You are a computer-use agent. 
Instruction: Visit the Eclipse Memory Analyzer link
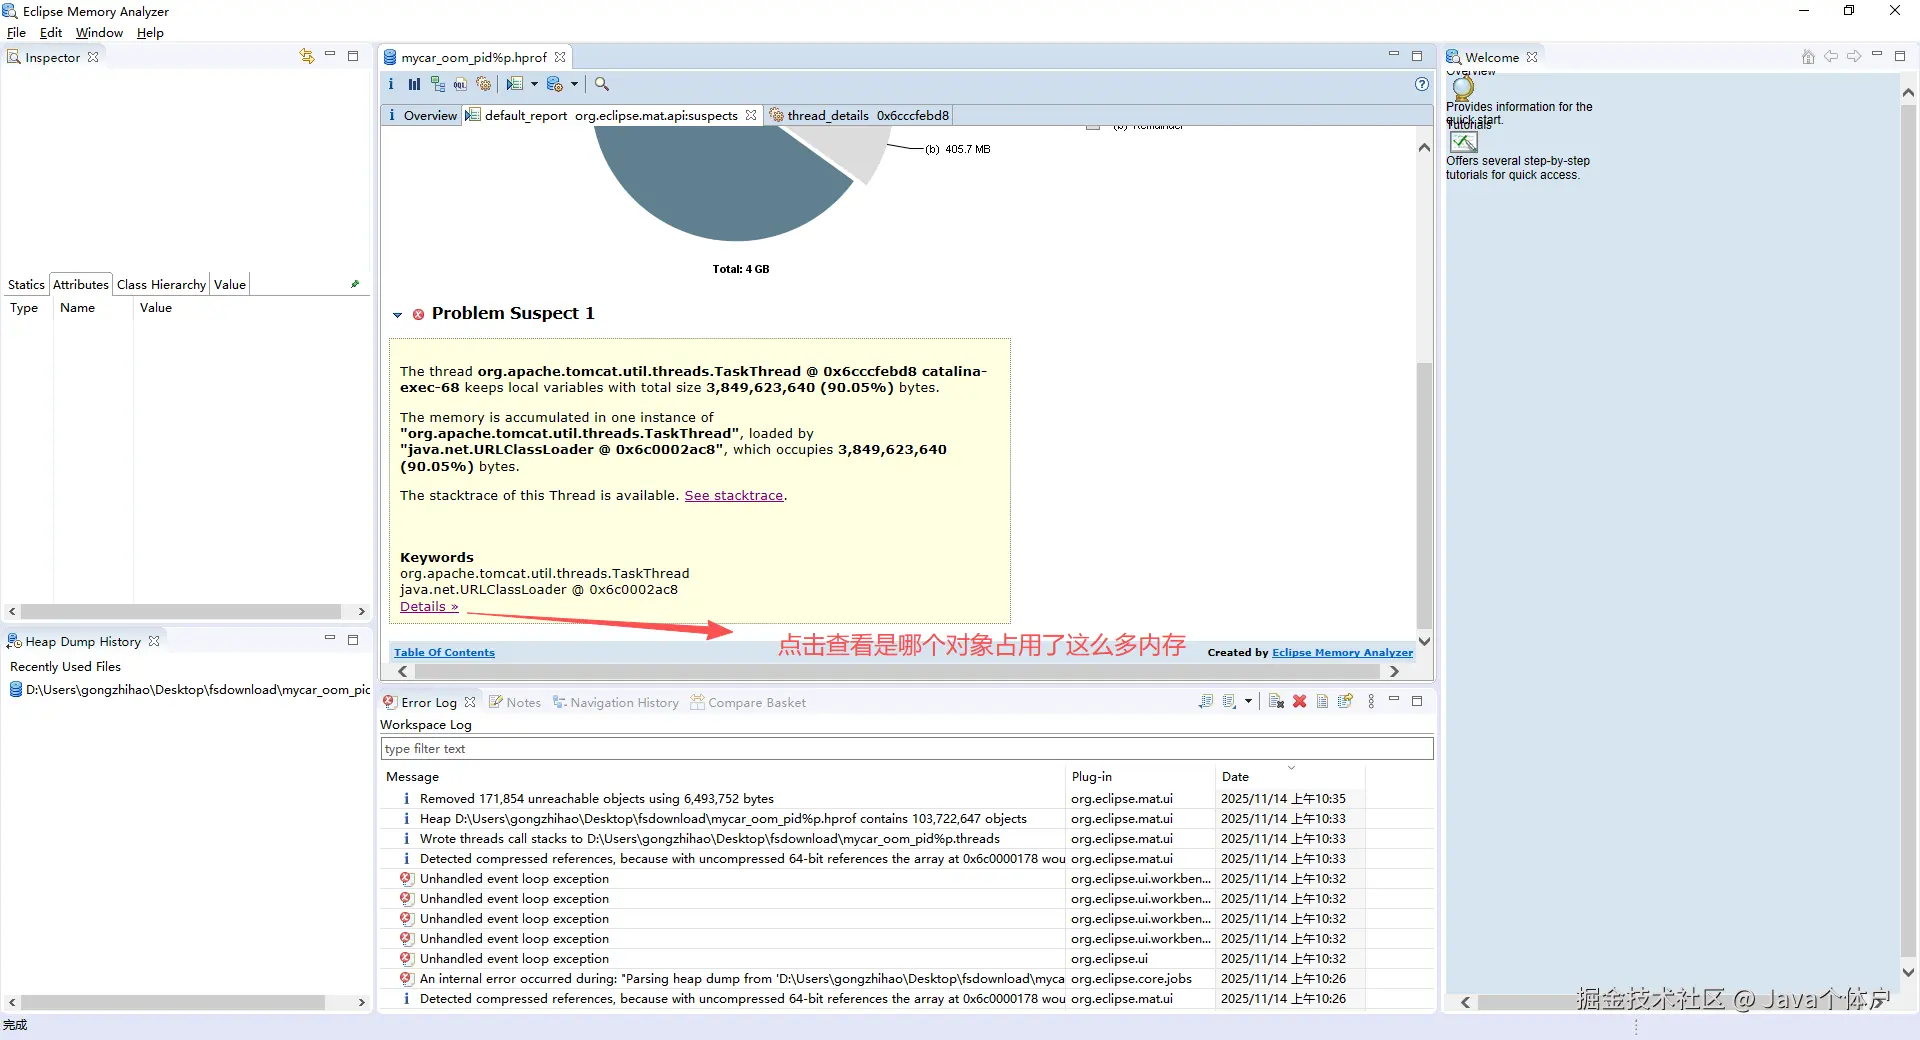coord(1342,652)
